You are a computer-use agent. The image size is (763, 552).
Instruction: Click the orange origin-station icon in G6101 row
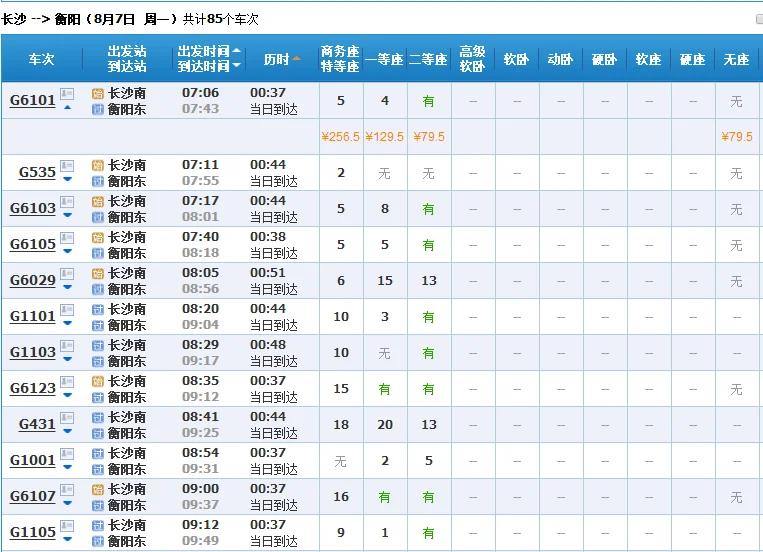pyautogui.click(x=98, y=93)
